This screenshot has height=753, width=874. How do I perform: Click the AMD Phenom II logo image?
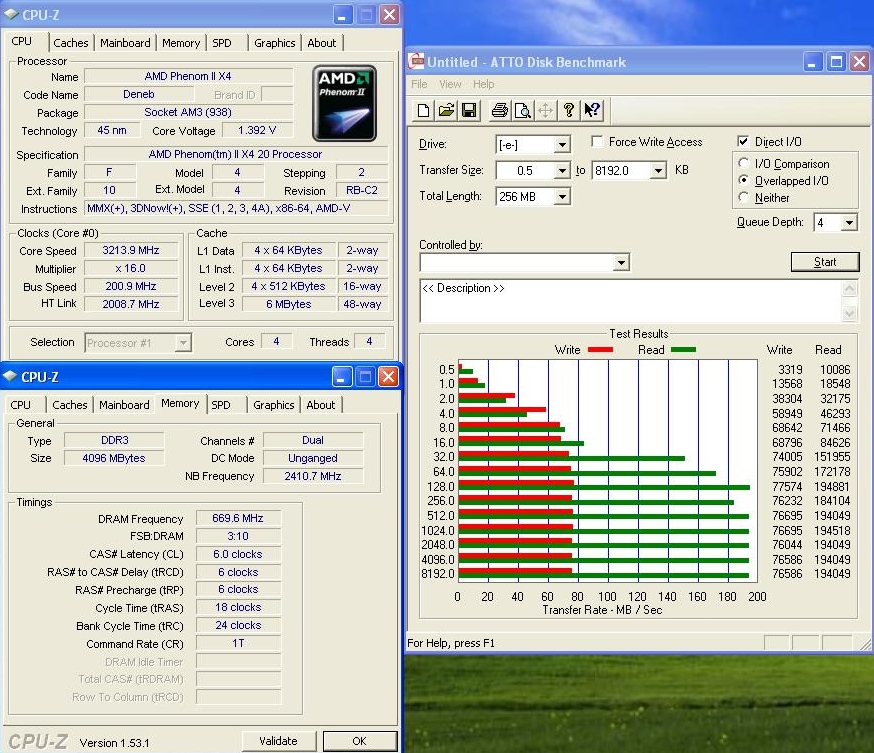(344, 103)
